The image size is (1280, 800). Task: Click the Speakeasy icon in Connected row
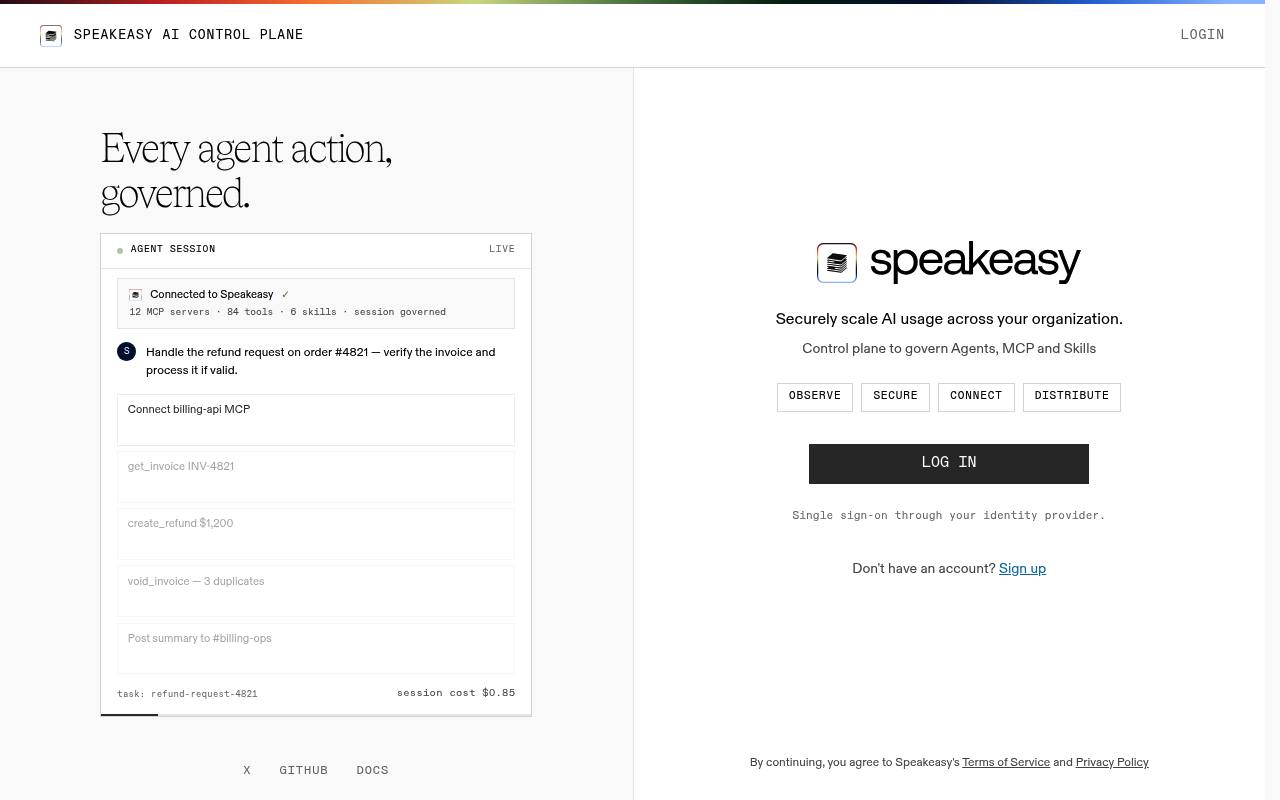click(135, 295)
